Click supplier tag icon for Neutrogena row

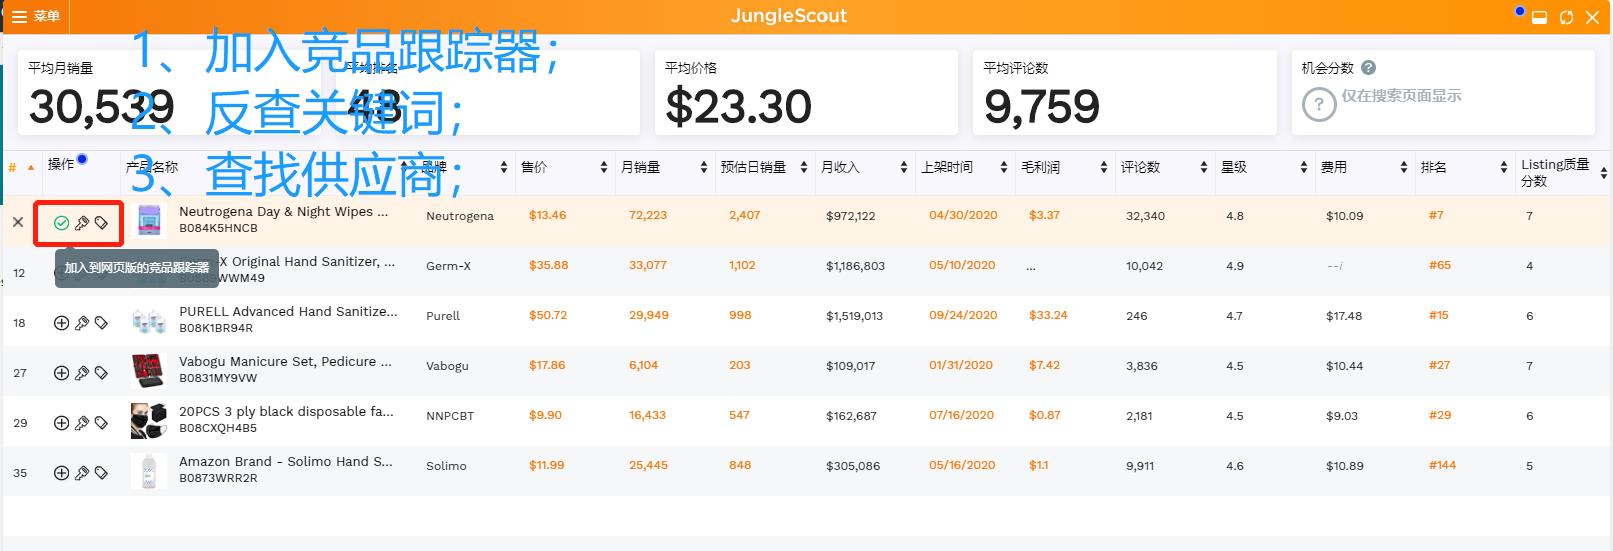point(101,223)
